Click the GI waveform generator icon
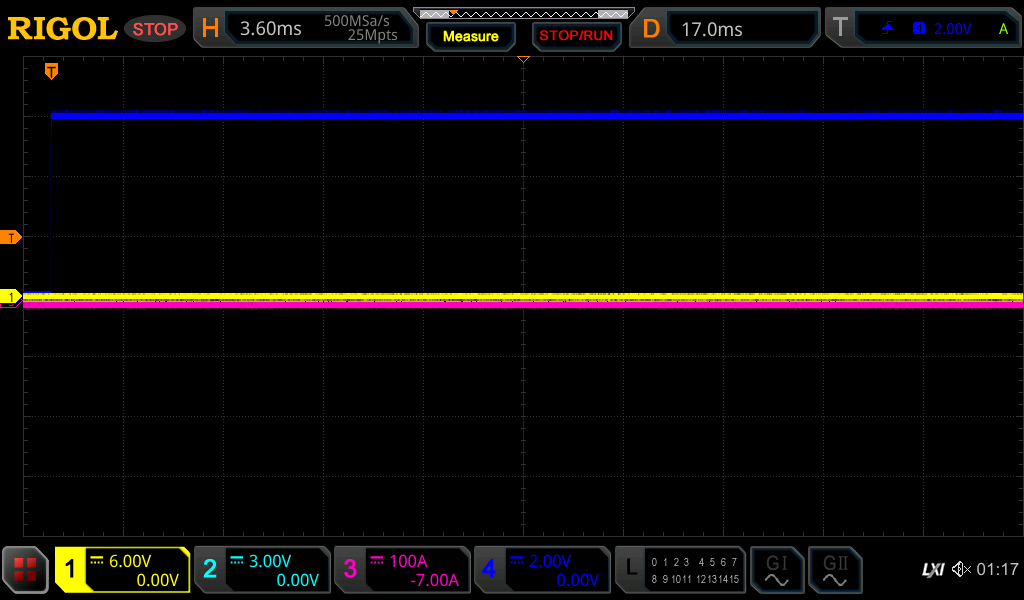Screen dimensions: 1024x600 tap(776, 570)
